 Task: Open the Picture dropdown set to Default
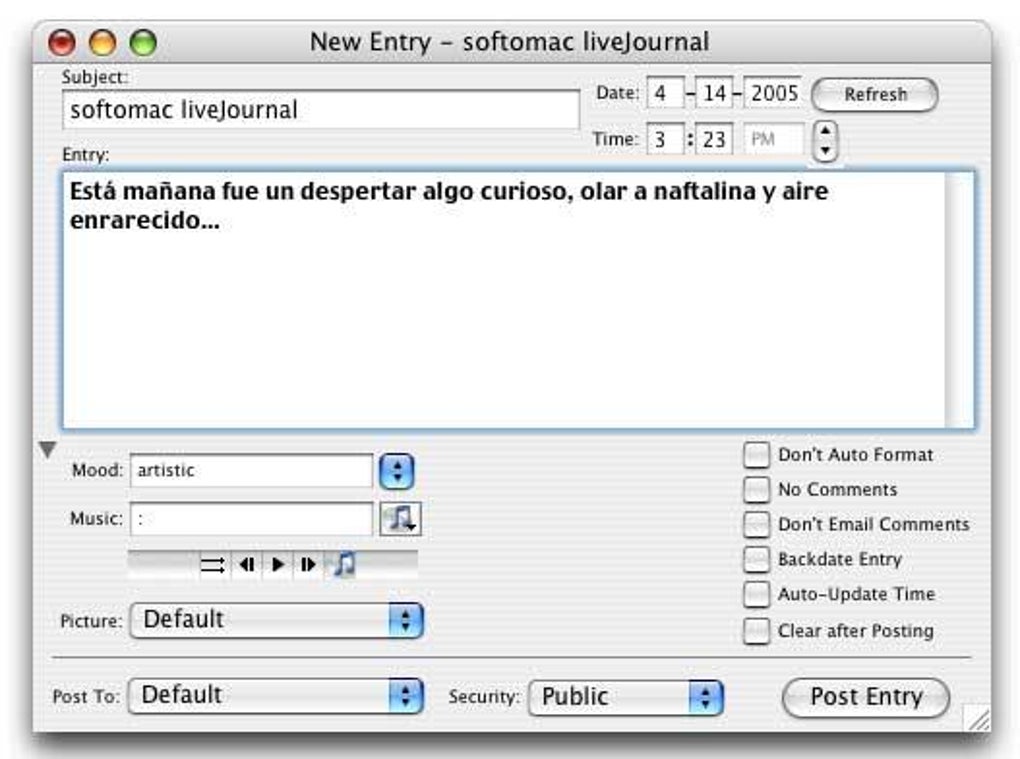click(276, 620)
